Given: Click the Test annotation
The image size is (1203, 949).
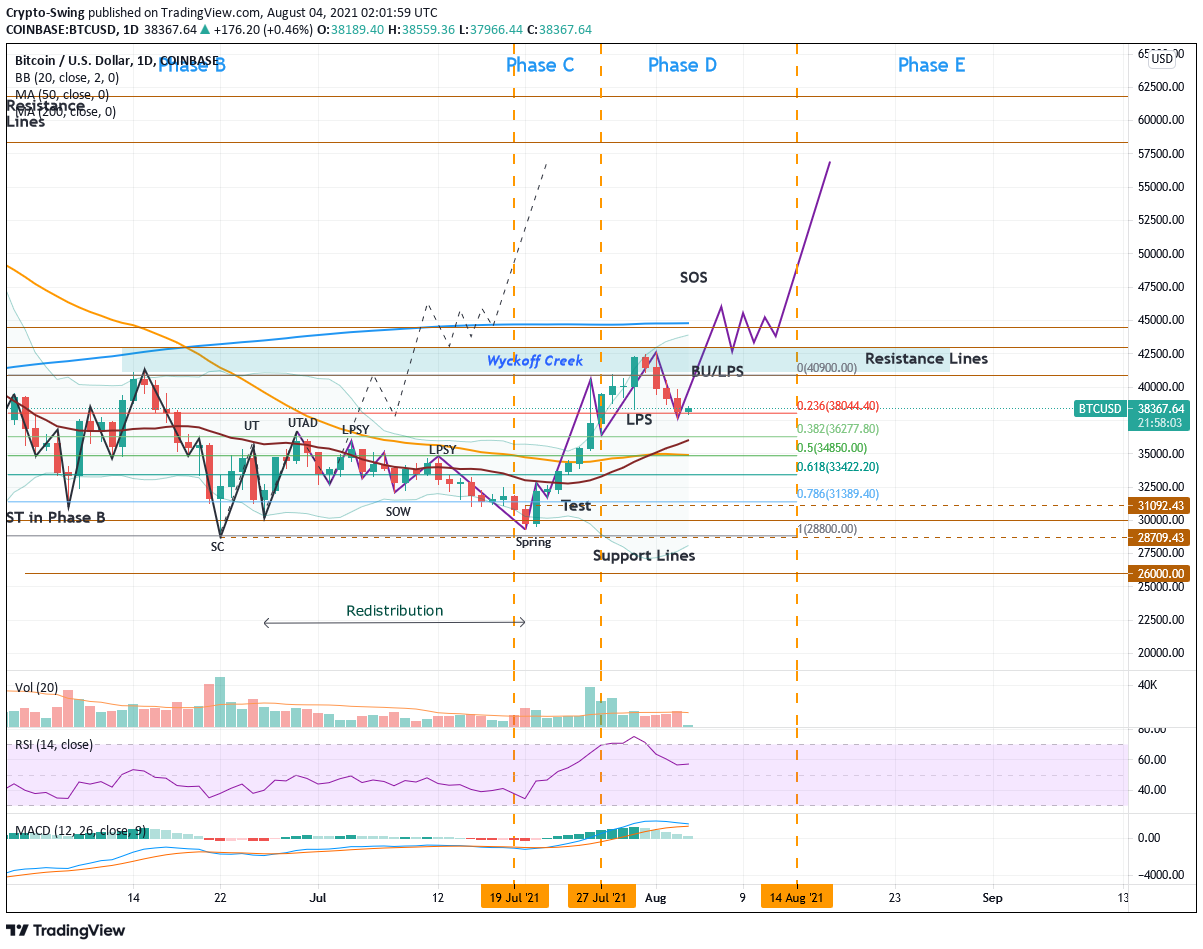Looking at the screenshot, I should point(575,506).
